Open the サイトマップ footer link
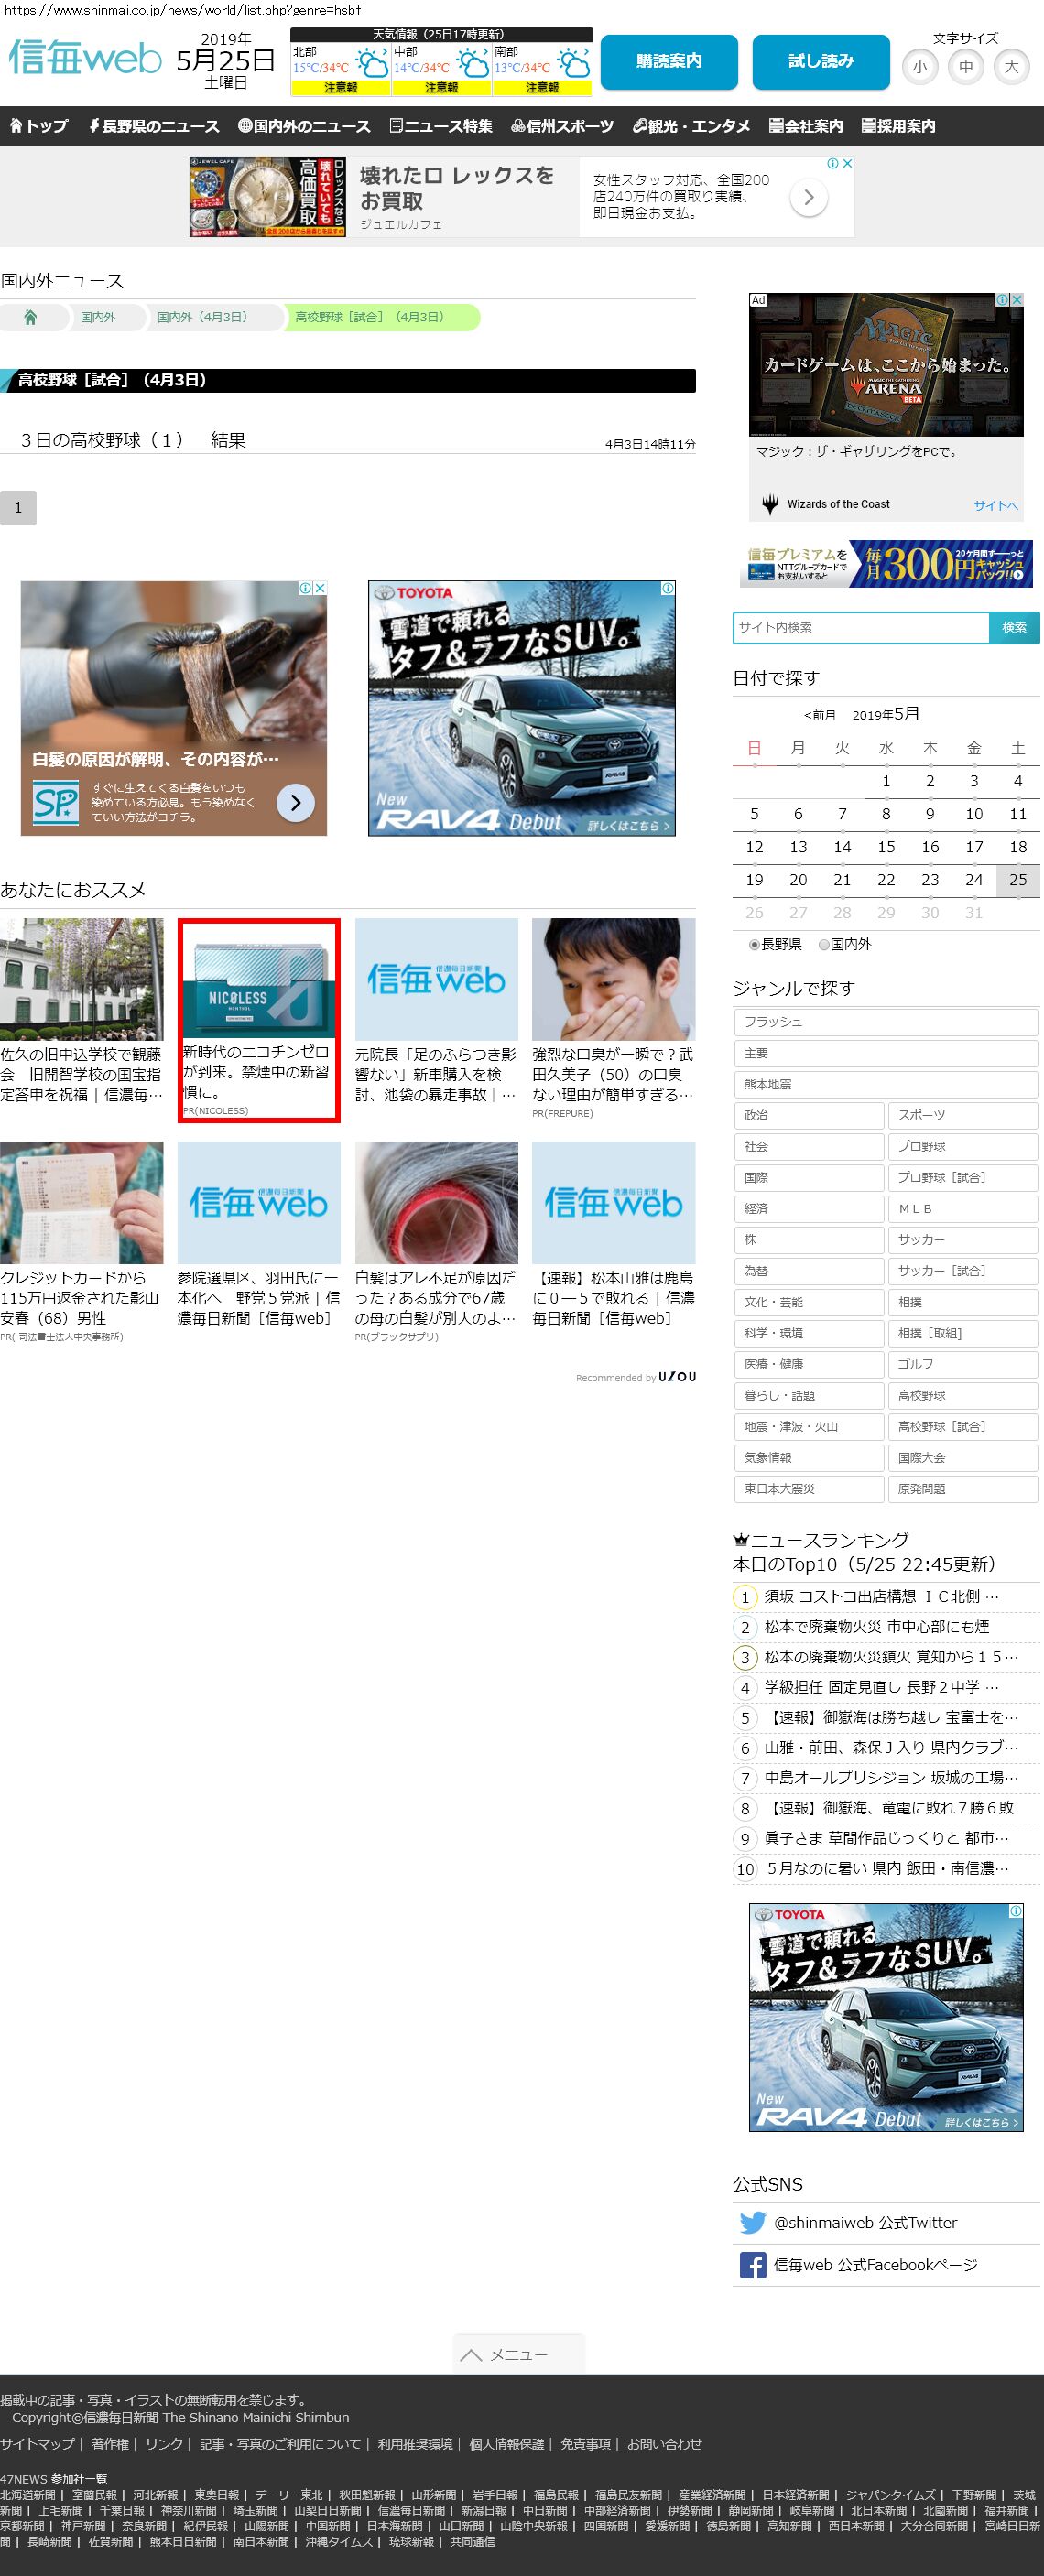This screenshot has width=1044, height=2576. point(37,2443)
